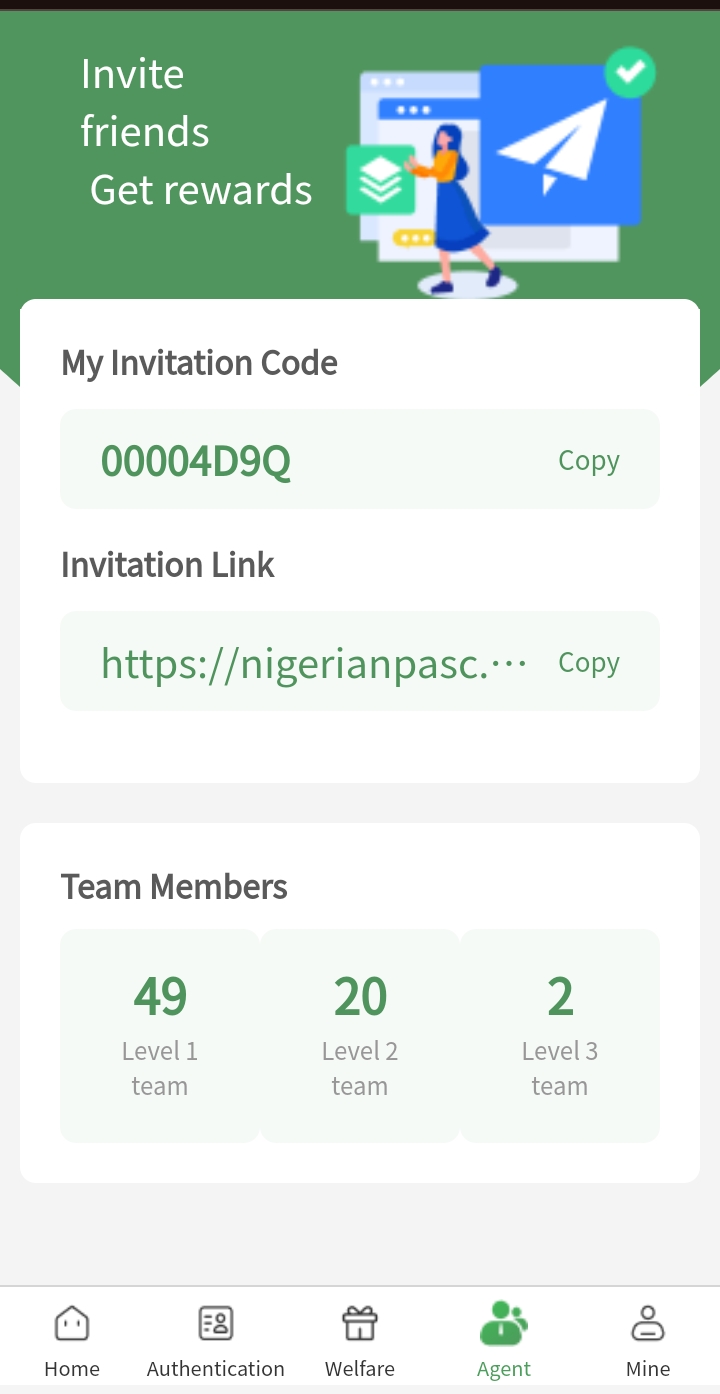Image resolution: width=720 pixels, height=1394 pixels.
Task: View Level 2 team with 20 members
Action: point(360,1036)
